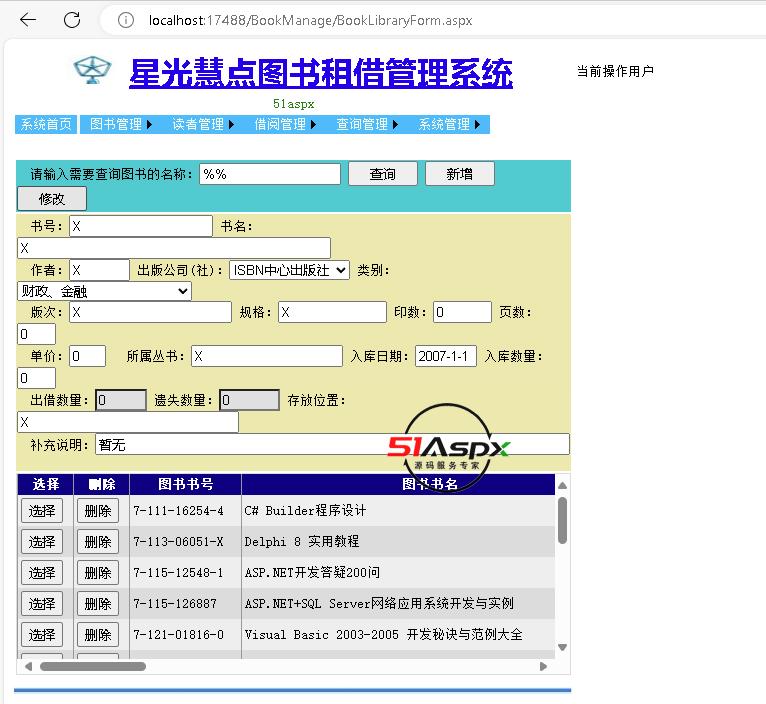Screen dimensions: 766x704
Task: Focus the 入库日期 date field
Action: point(446,356)
